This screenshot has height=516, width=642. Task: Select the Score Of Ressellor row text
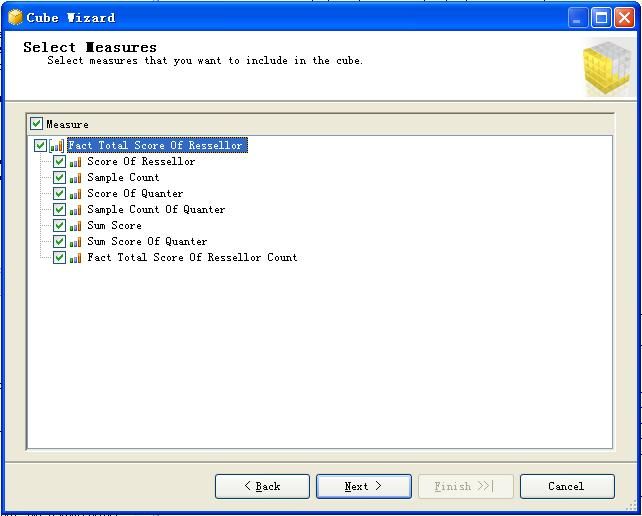[x=141, y=161]
